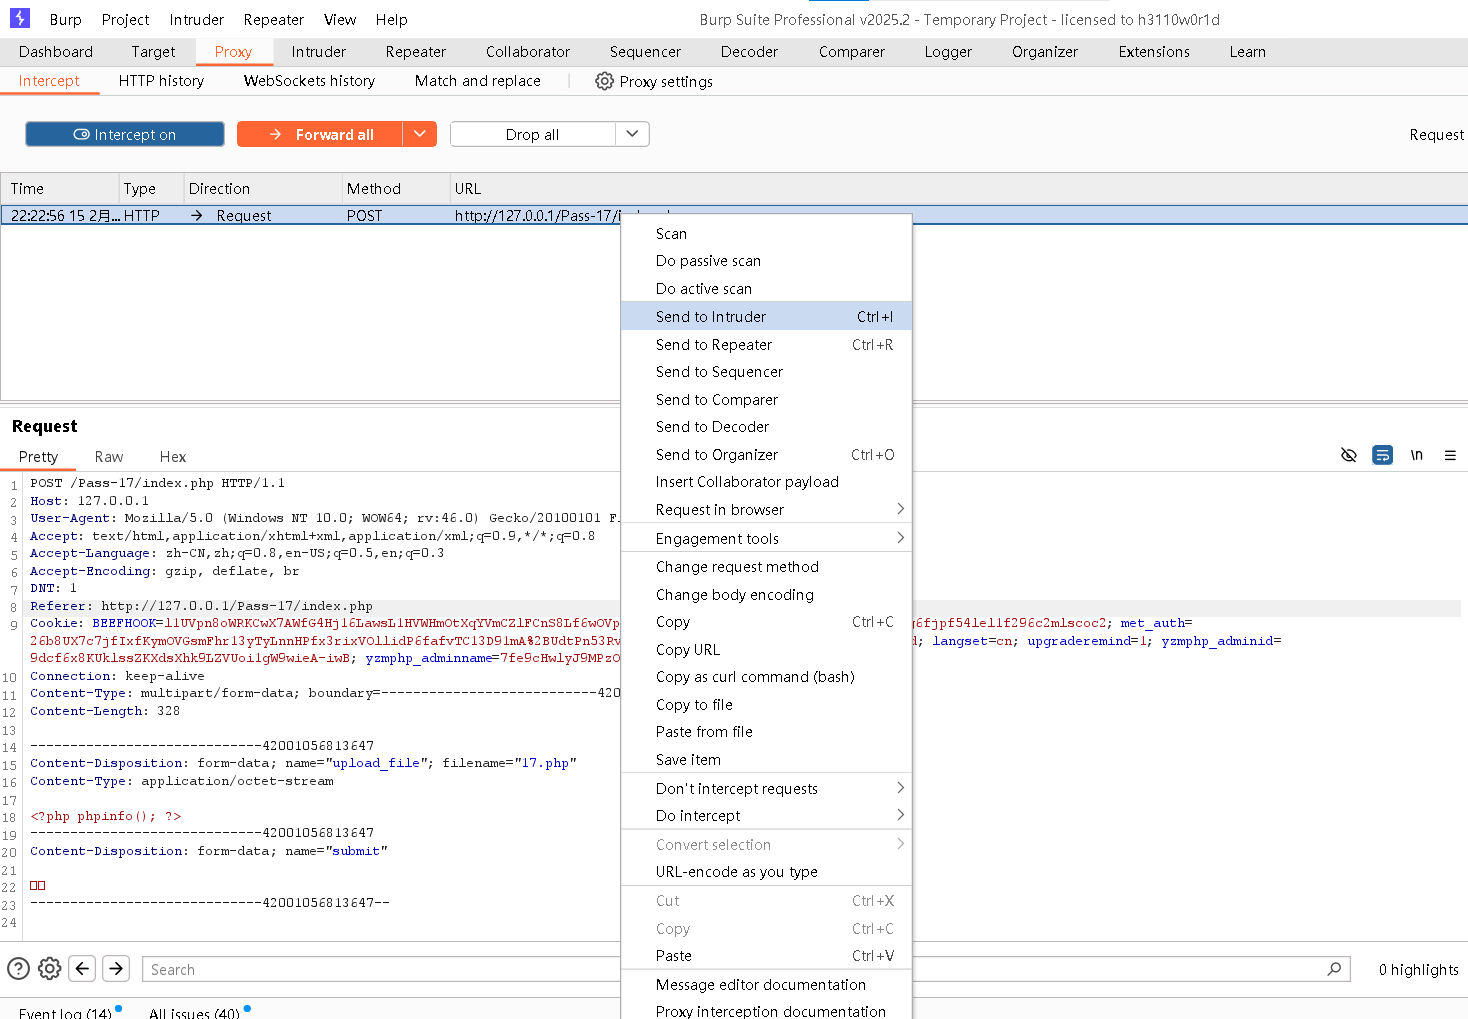The image size is (1468, 1019).
Task: Open the Collaborator tab
Action: [528, 52]
